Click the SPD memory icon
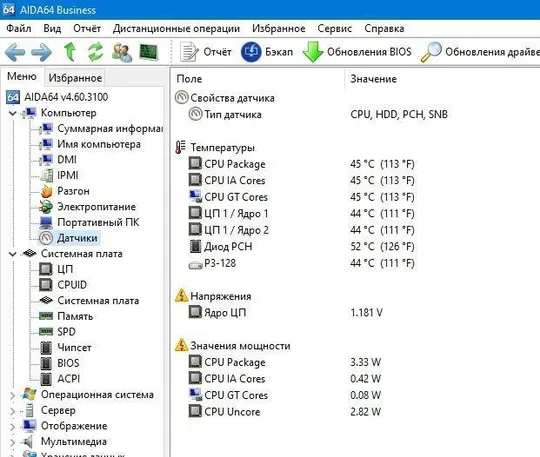The image size is (540, 457). tap(46, 332)
